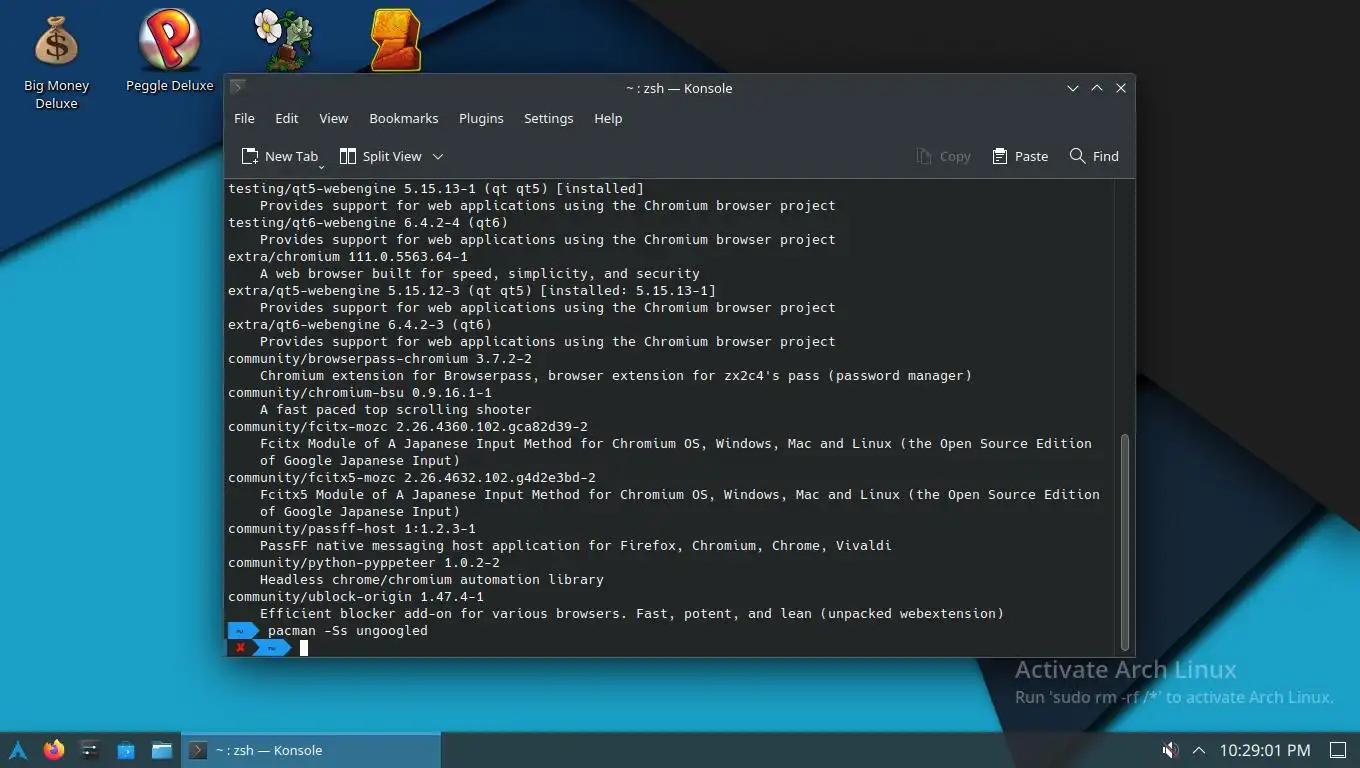Click the red error X prompt indicator
1360x768 pixels.
point(240,648)
